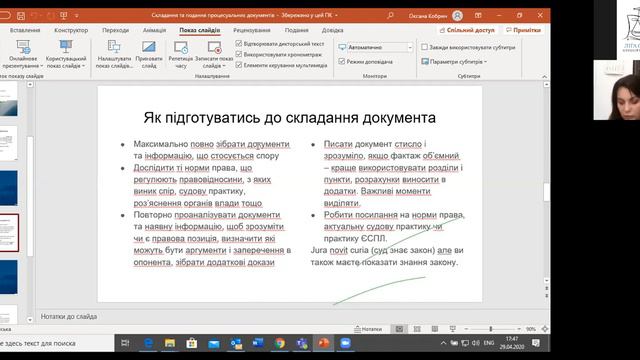
Task: Start Репетиція часу
Action: pyautogui.click(x=180, y=54)
